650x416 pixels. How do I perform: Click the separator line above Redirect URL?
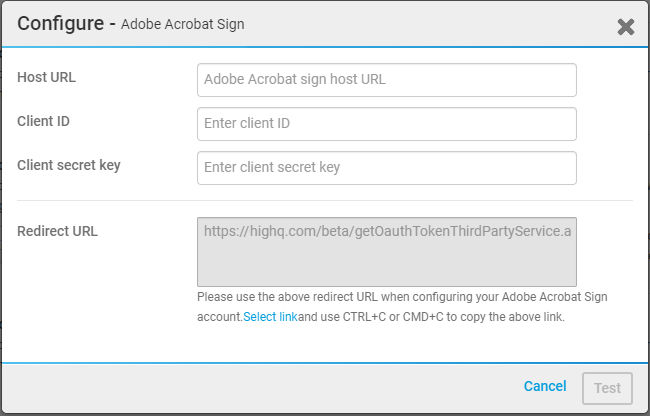pos(325,201)
